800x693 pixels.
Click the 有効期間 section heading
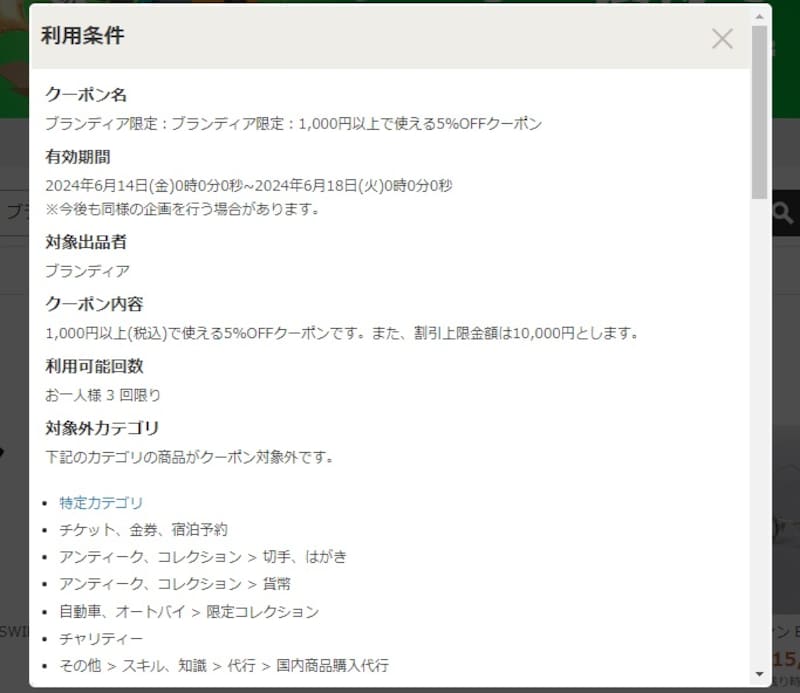point(78,156)
